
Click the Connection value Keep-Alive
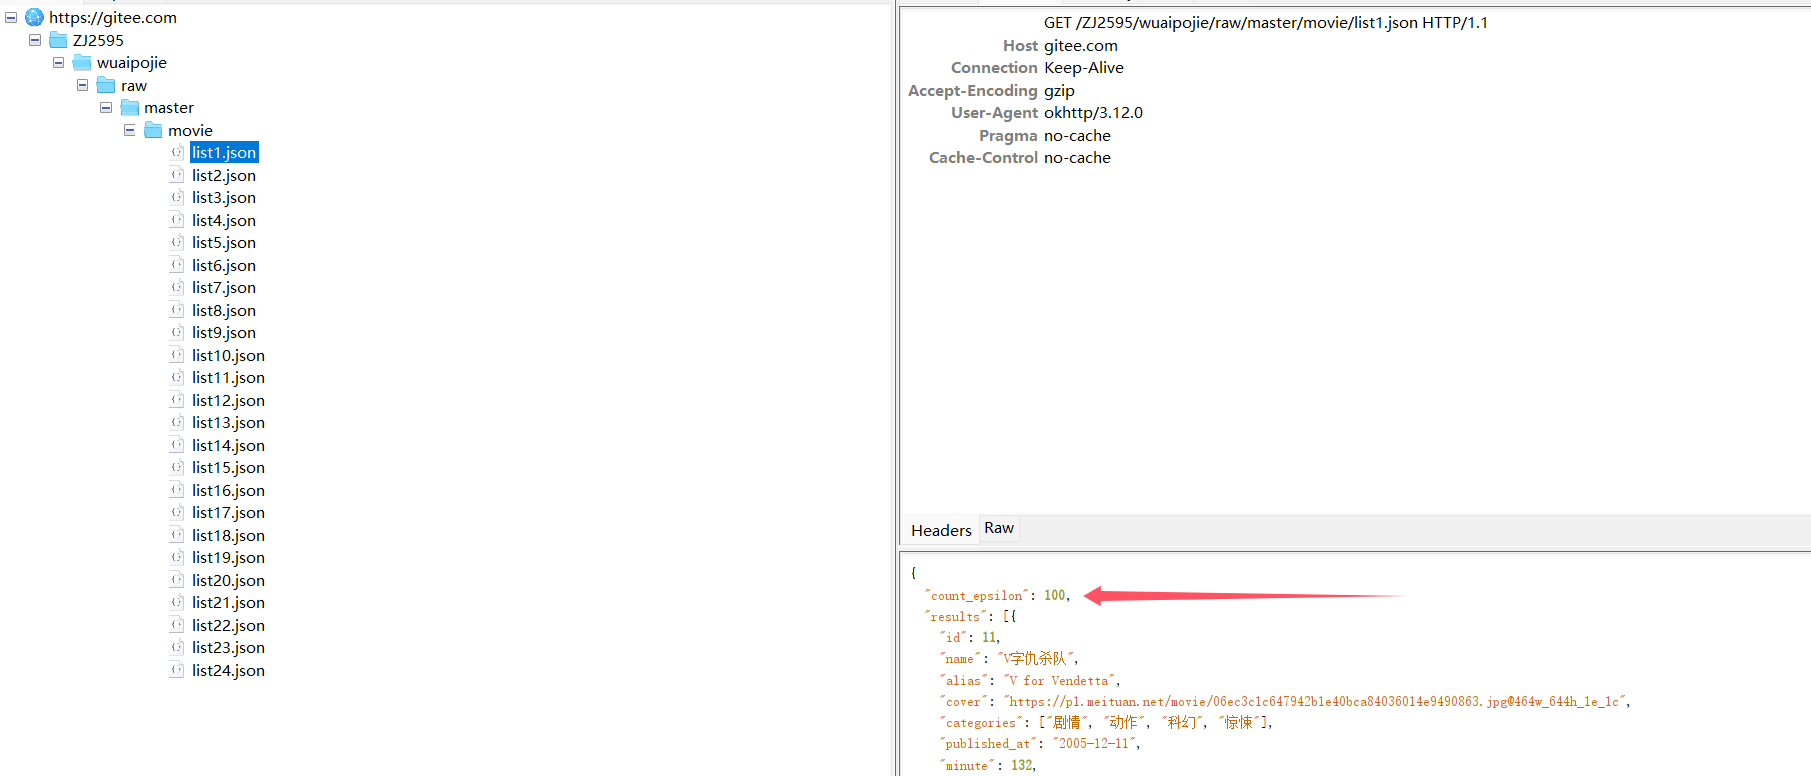(x=1084, y=67)
